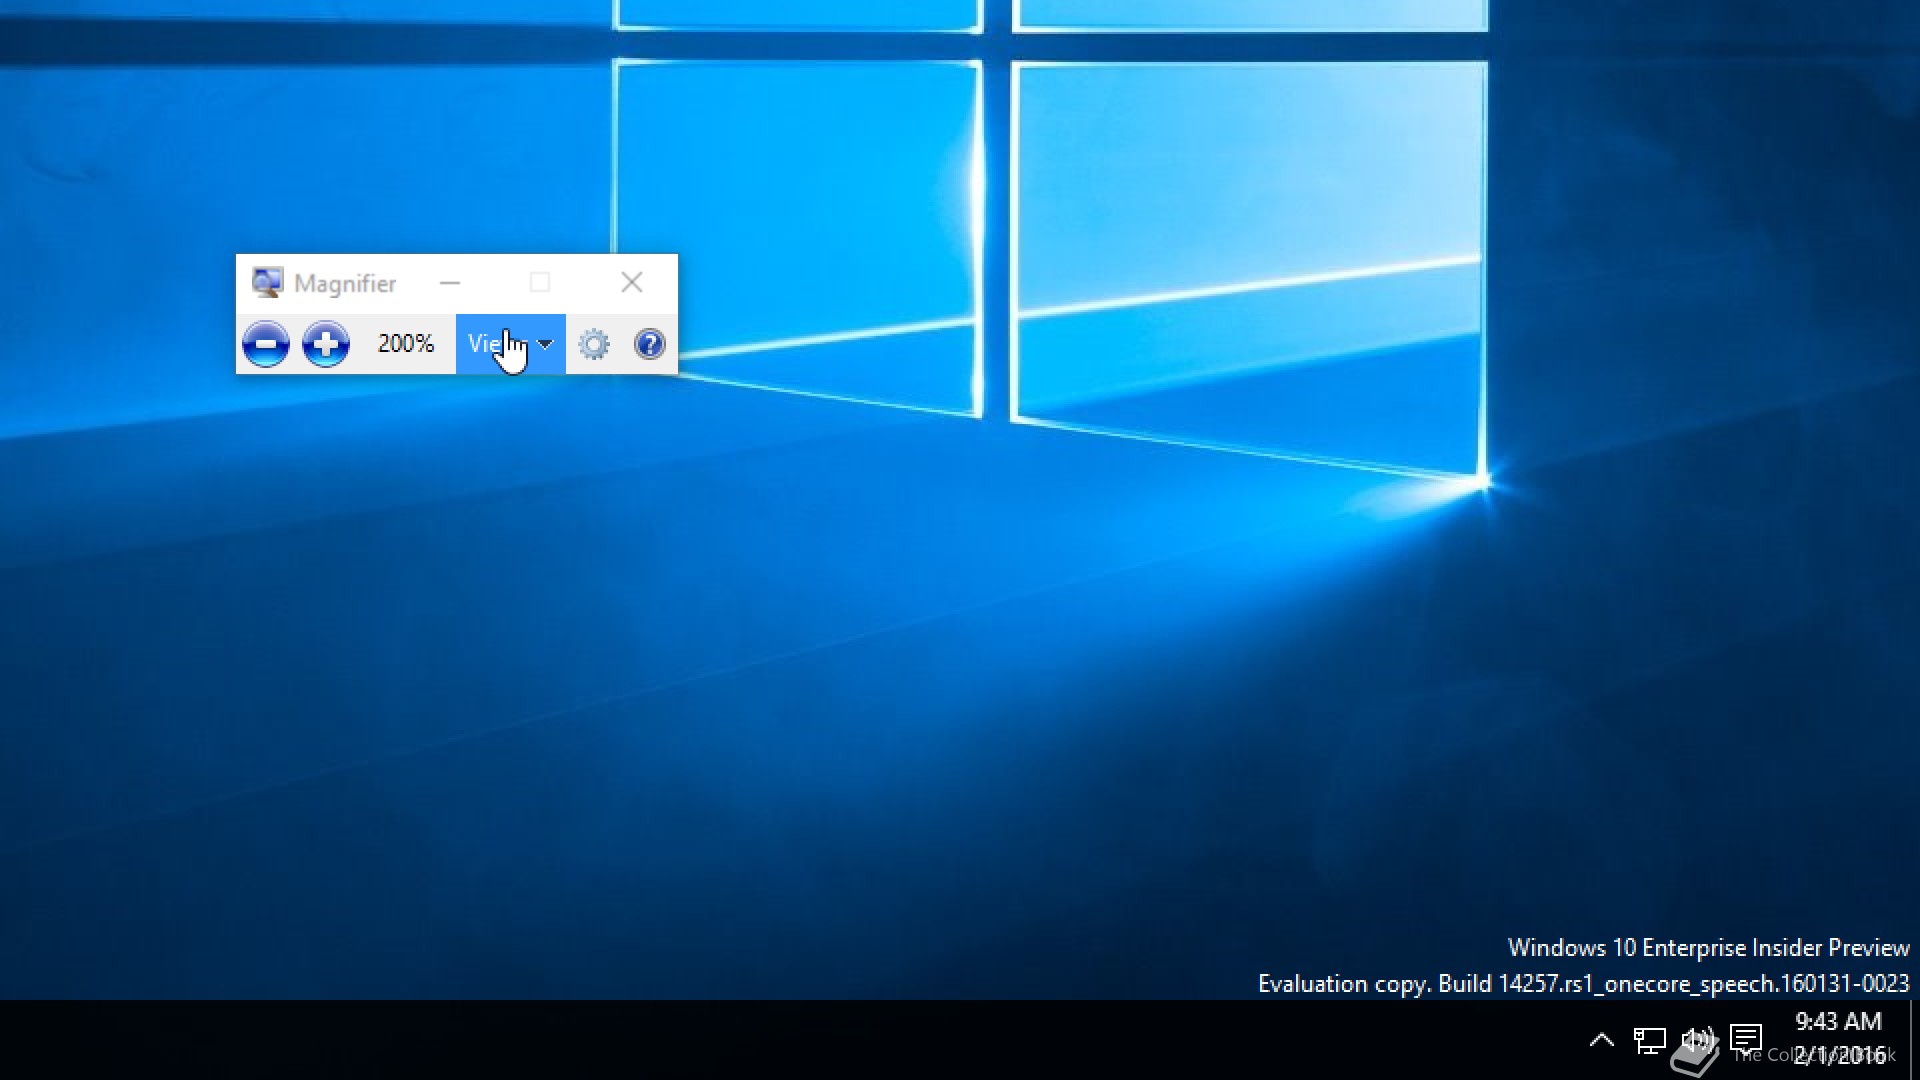Minimize the Magnifier window
Viewport: 1920px width, 1080px height.
pyautogui.click(x=450, y=283)
